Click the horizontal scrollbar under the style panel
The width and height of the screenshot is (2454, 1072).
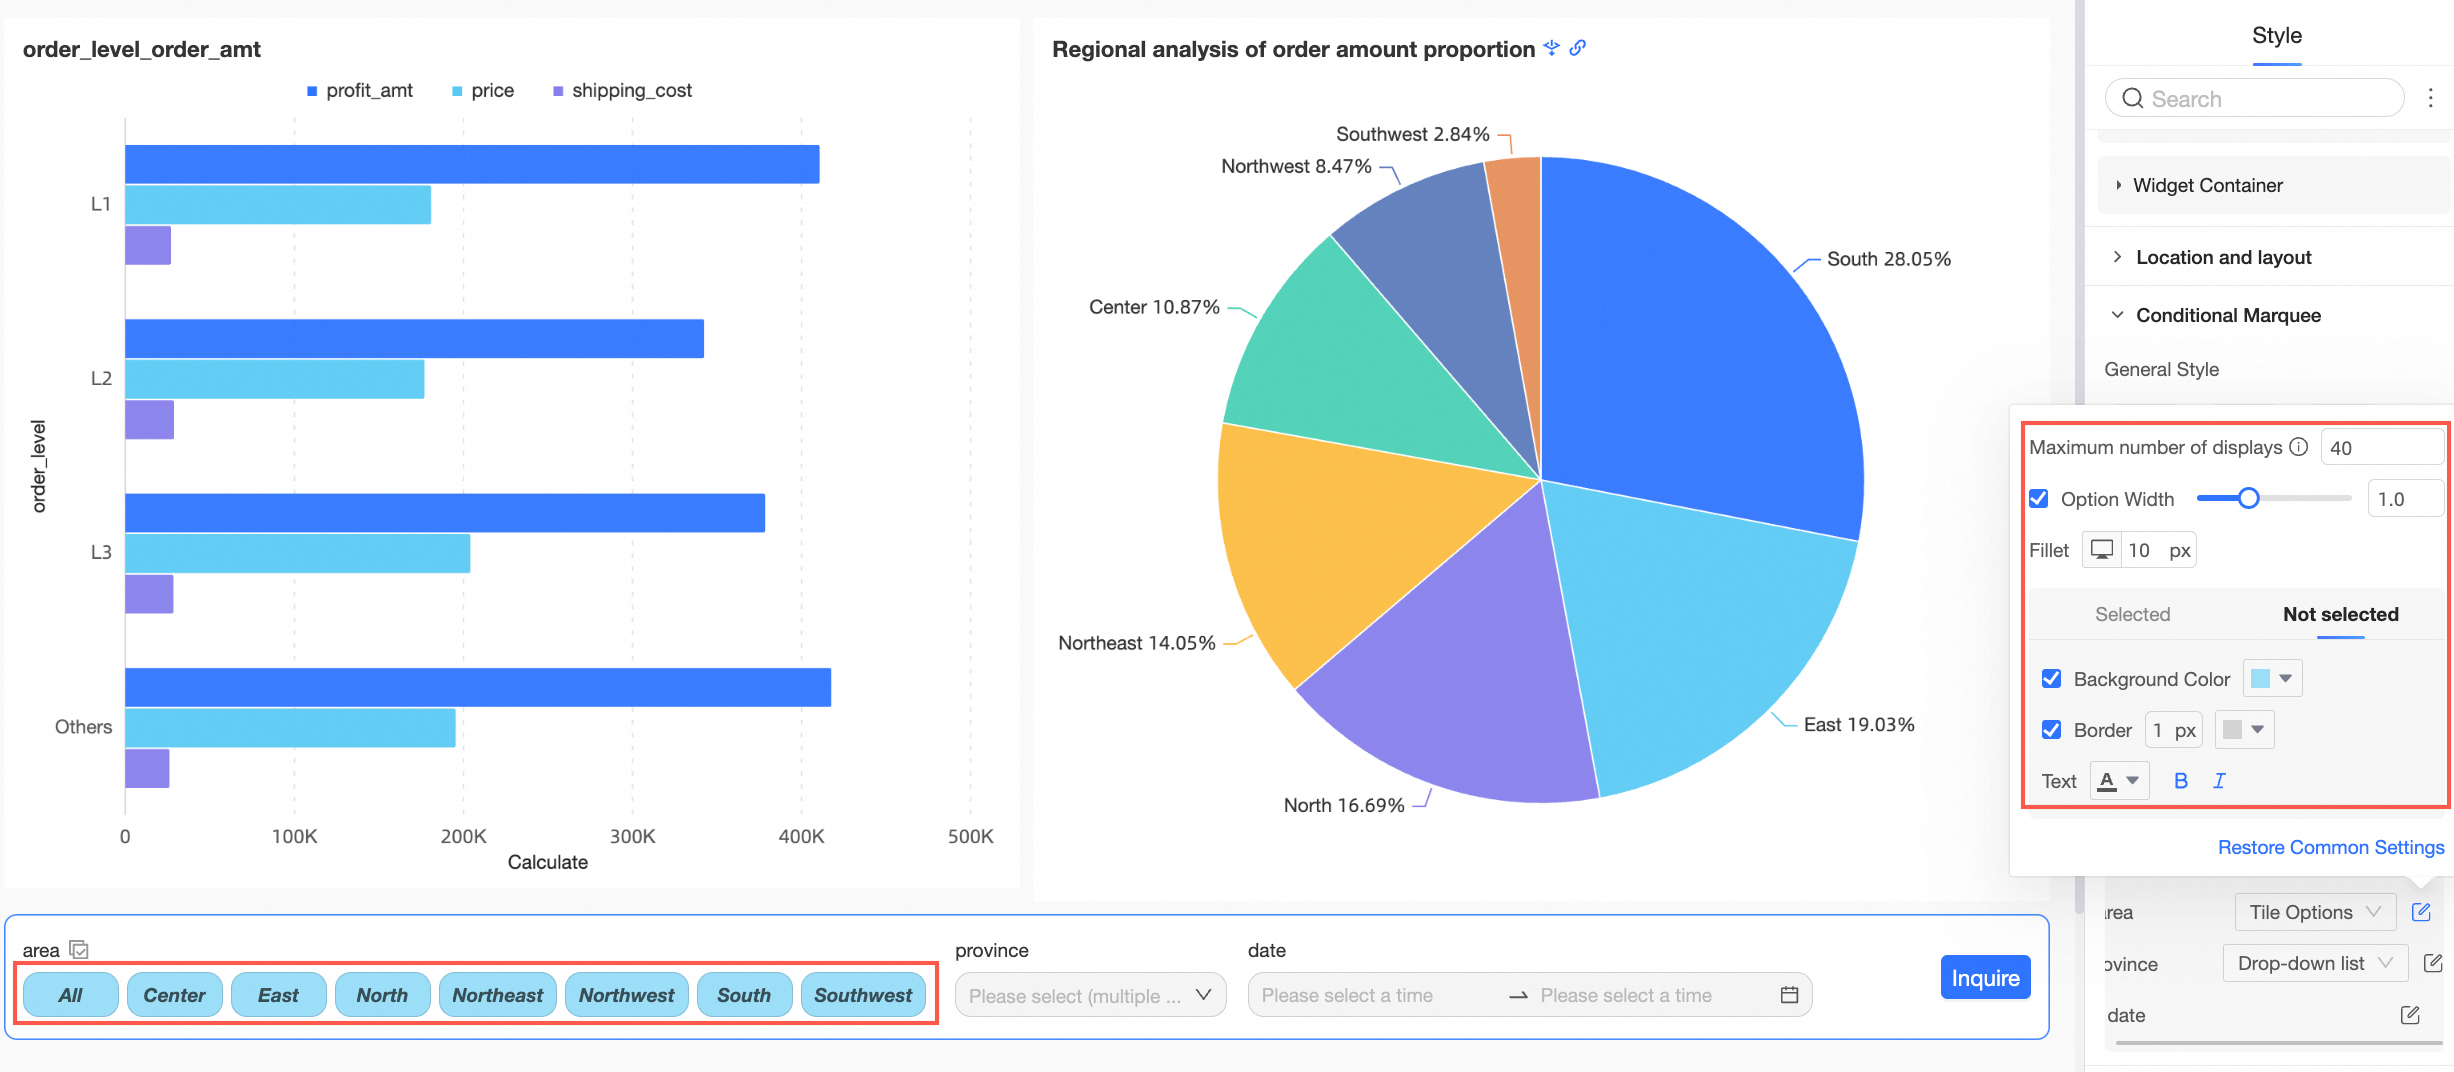click(2279, 1044)
